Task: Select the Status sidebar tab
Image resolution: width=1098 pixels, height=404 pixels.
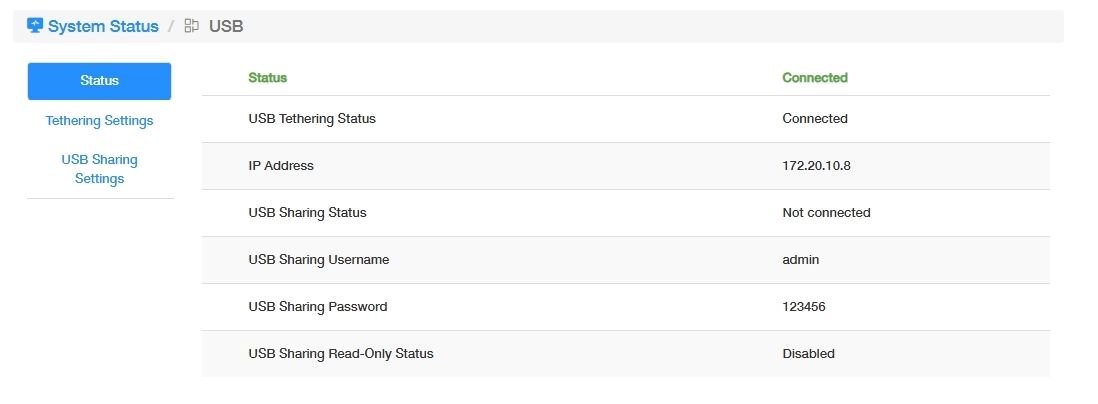Action: [99, 81]
